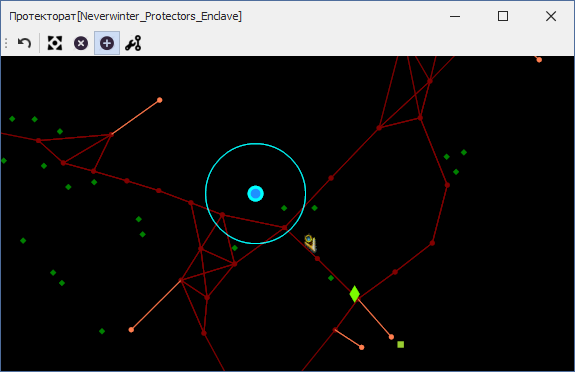The image size is (575, 372).
Task: Select the orange endpoint node beside the green square
Action: (391, 337)
